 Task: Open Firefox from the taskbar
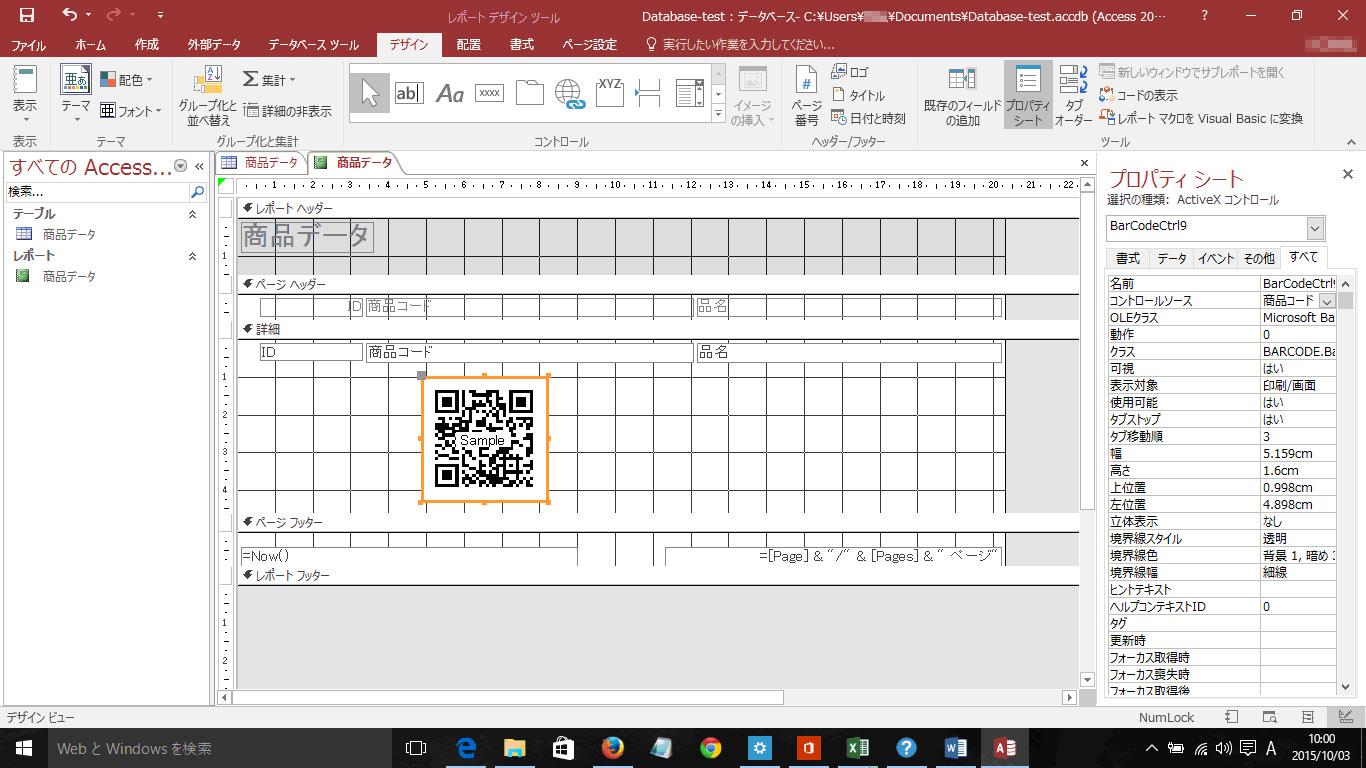click(613, 748)
